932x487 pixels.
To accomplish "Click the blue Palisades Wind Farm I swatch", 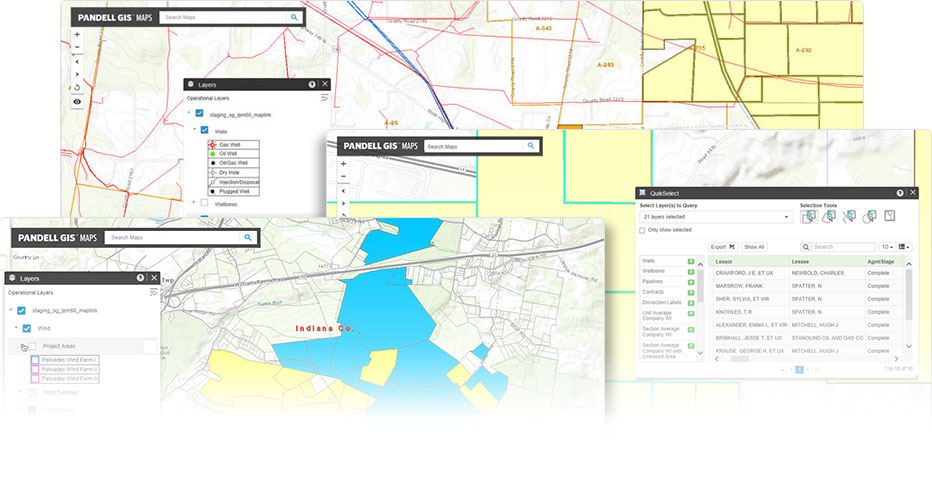I will click(x=35, y=360).
